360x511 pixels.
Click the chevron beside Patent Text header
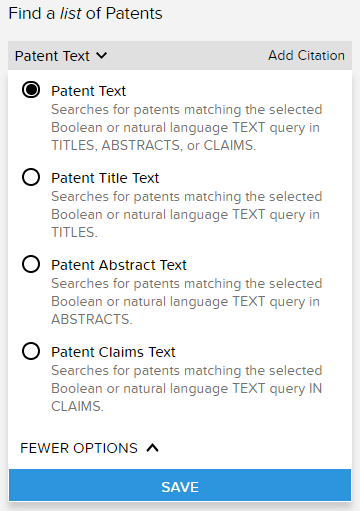click(x=102, y=55)
